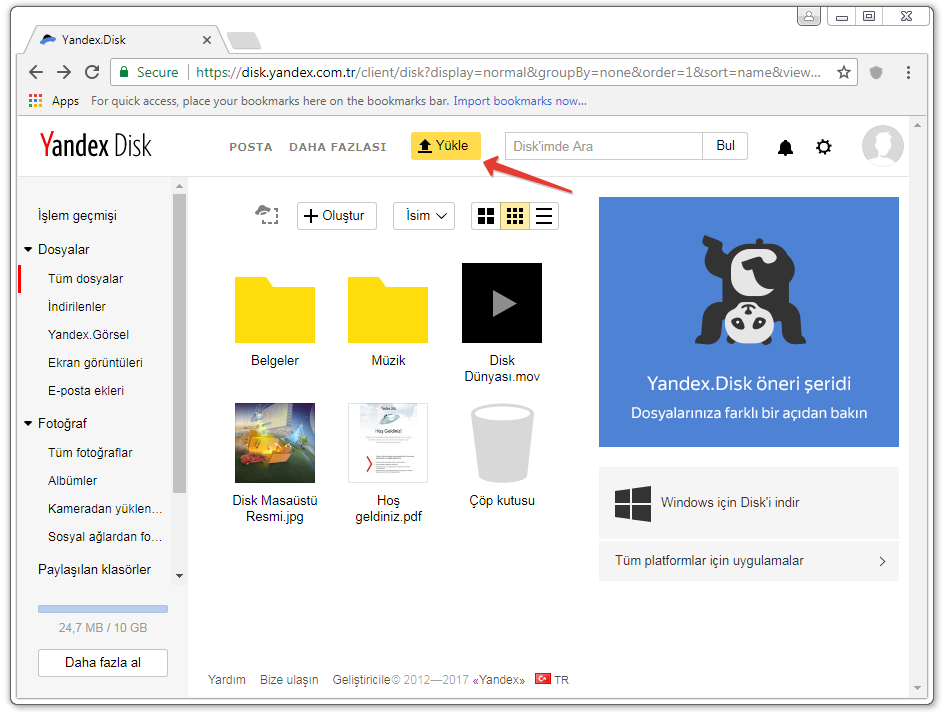Open the İsim sort dropdown

pyautogui.click(x=424, y=216)
